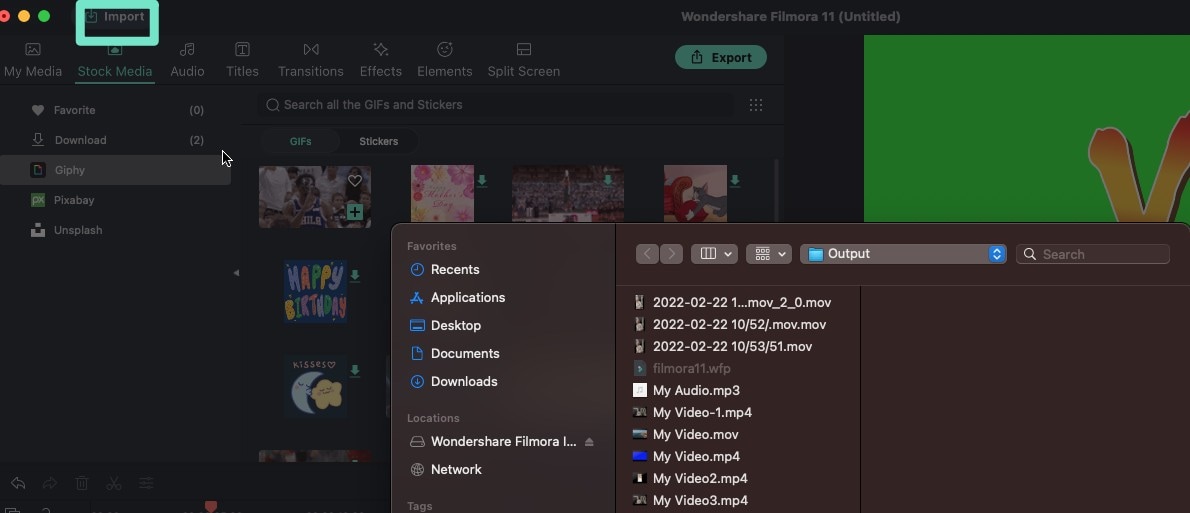
Task: Go forward in the file dialog
Action: (x=671, y=254)
